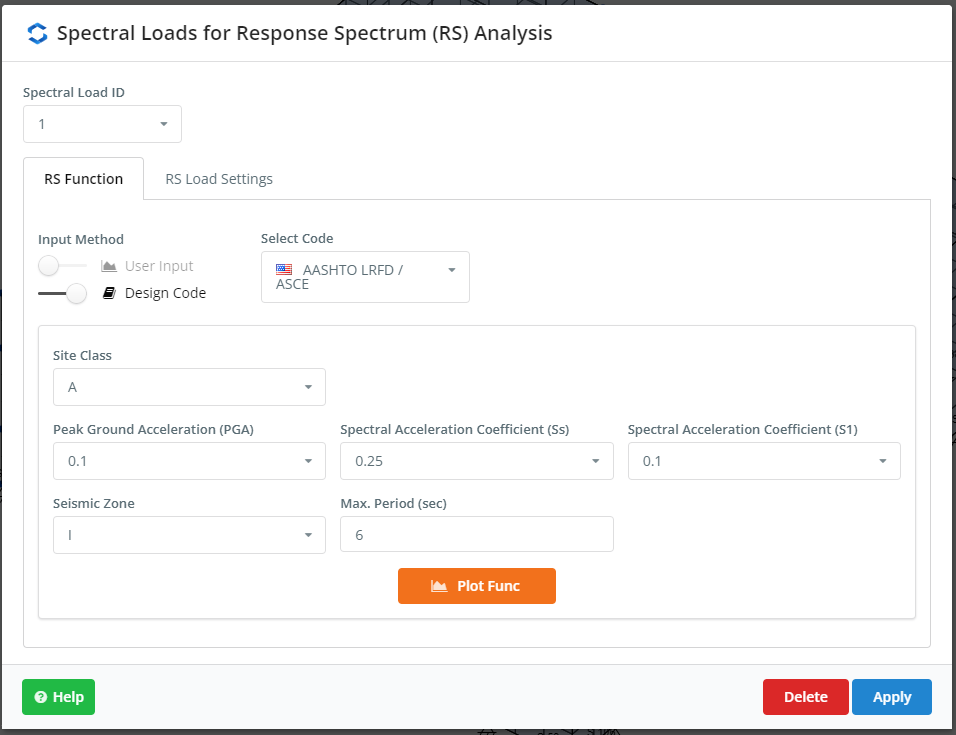Image resolution: width=956 pixels, height=735 pixels.
Task: Click the Max. Period (sec) input field
Action: click(477, 534)
